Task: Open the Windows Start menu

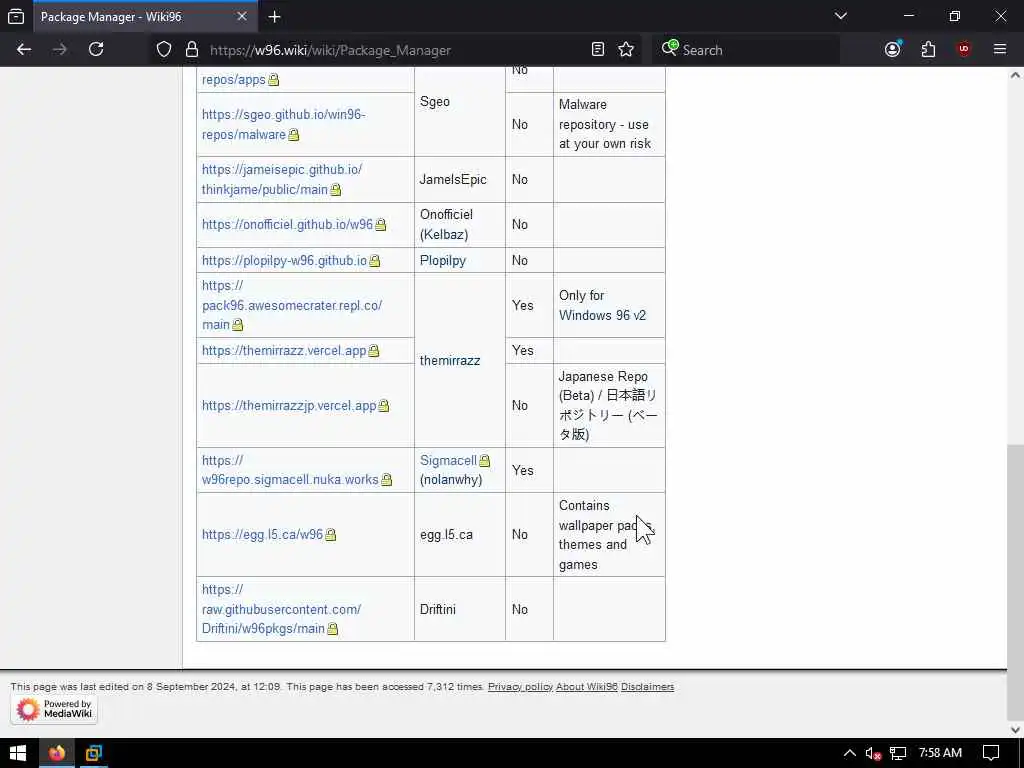Action: pos(18,753)
